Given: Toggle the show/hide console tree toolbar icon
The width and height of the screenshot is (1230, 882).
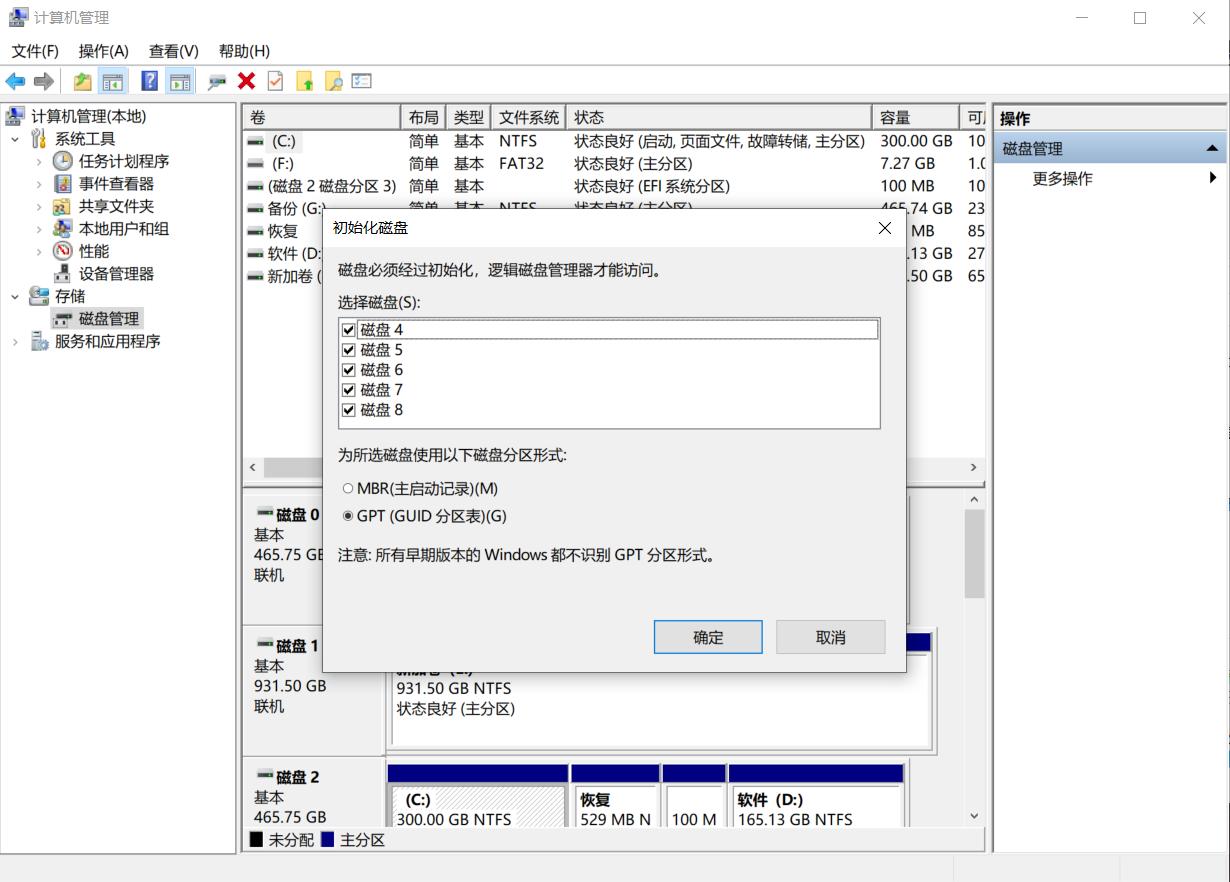Looking at the screenshot, I should 111,81.
